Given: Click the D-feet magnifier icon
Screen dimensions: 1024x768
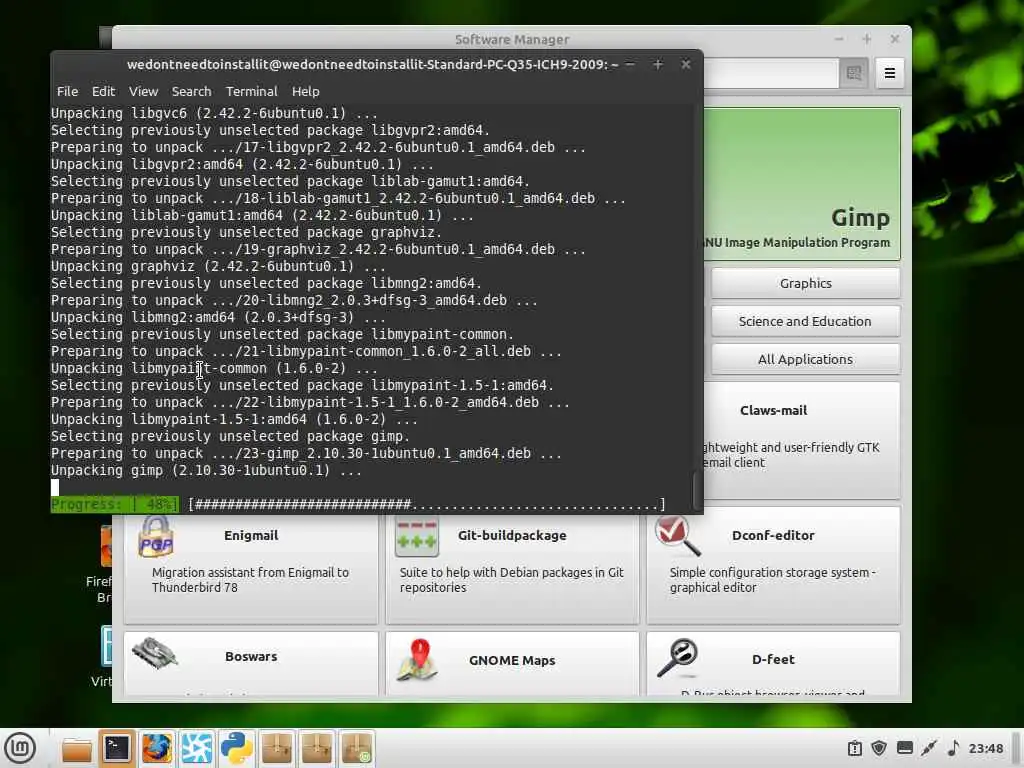Looking at the screenshot, I should (x=678, y=658).
